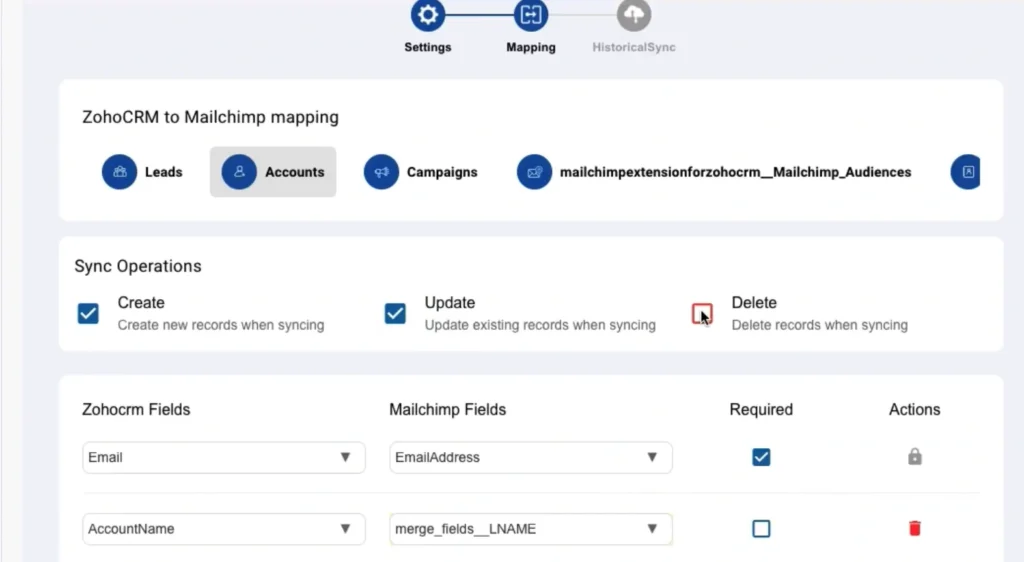This screenshot has width=1024, height=562.
Task: Click the Mapping step icon
Action: pos(530,14)
